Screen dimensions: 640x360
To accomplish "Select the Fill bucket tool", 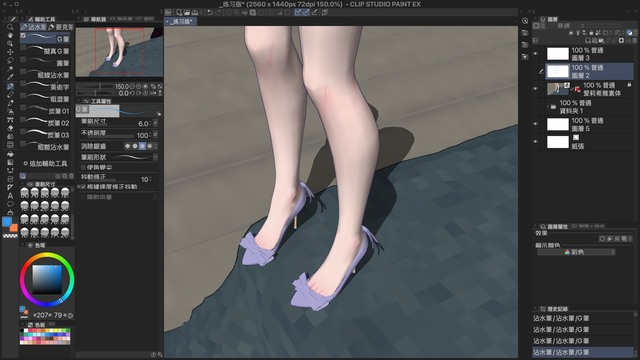I will [x=10, y=154].
